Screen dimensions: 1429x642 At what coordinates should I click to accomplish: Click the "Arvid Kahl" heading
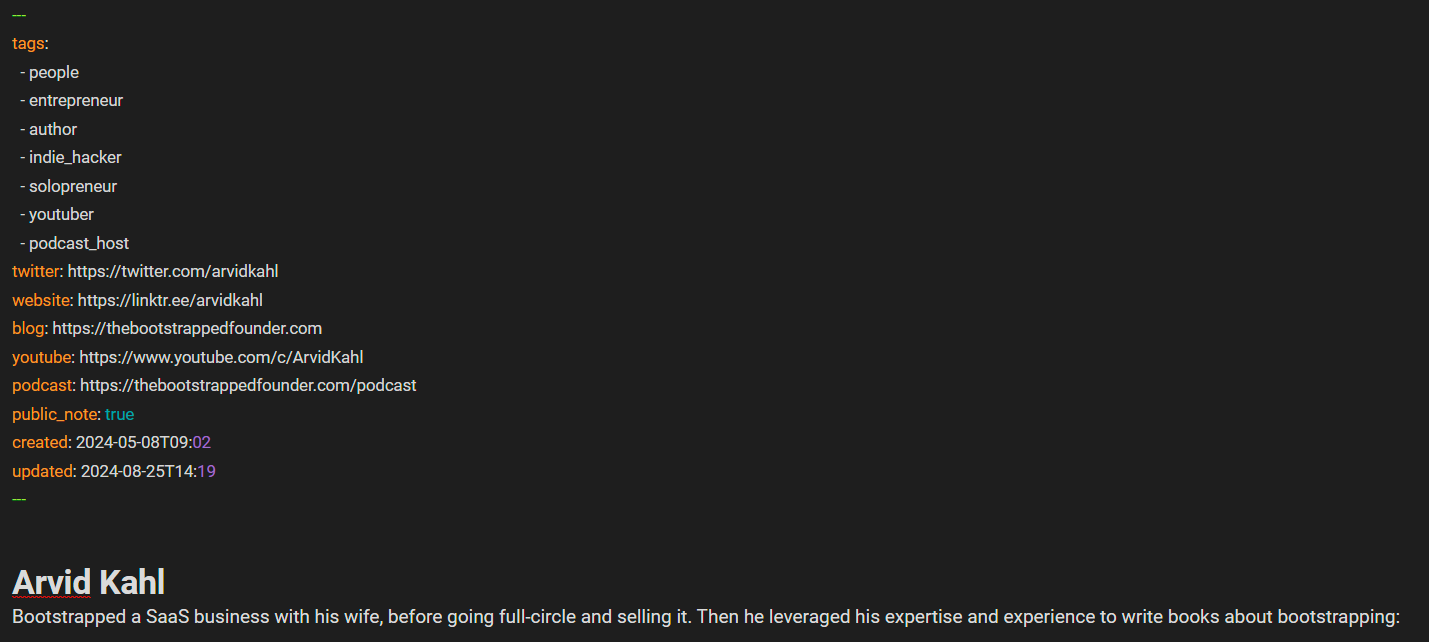coord(89,582)
